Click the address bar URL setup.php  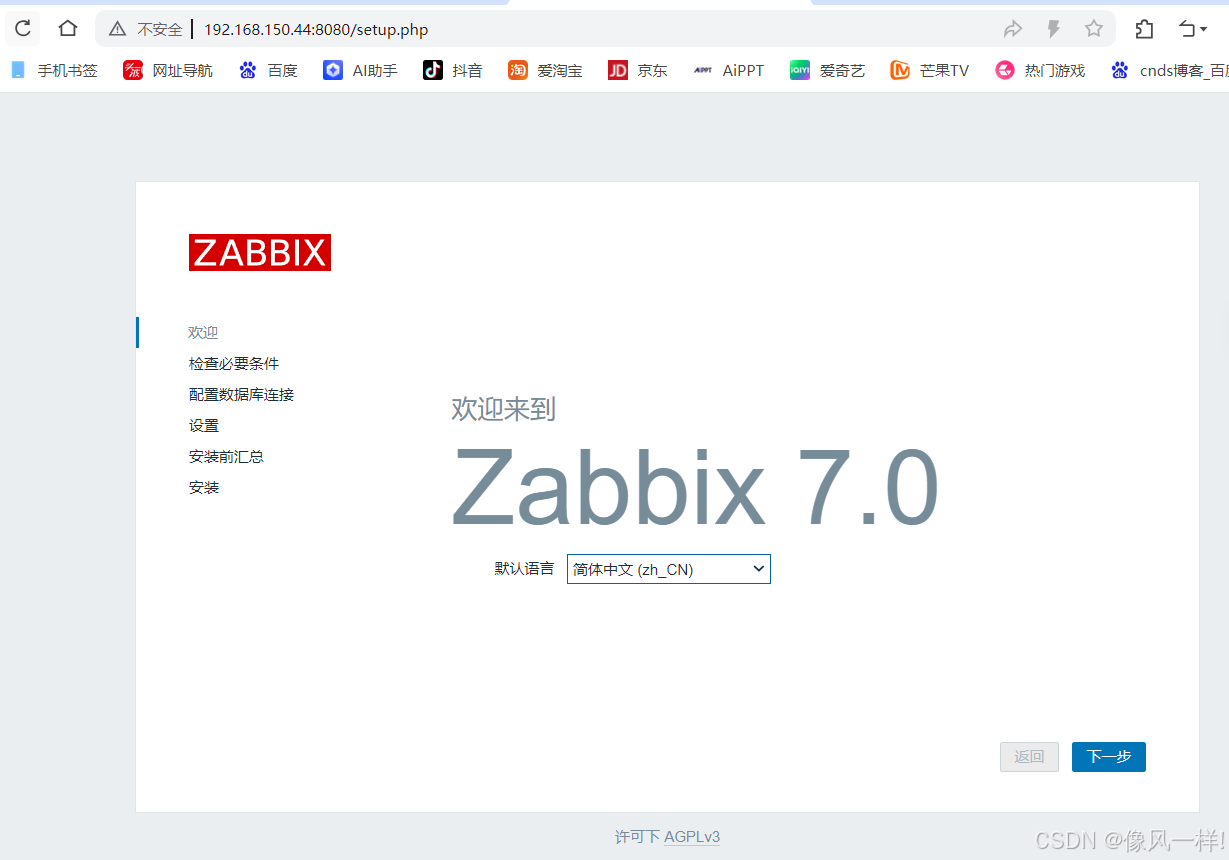(x=316, y=29)
